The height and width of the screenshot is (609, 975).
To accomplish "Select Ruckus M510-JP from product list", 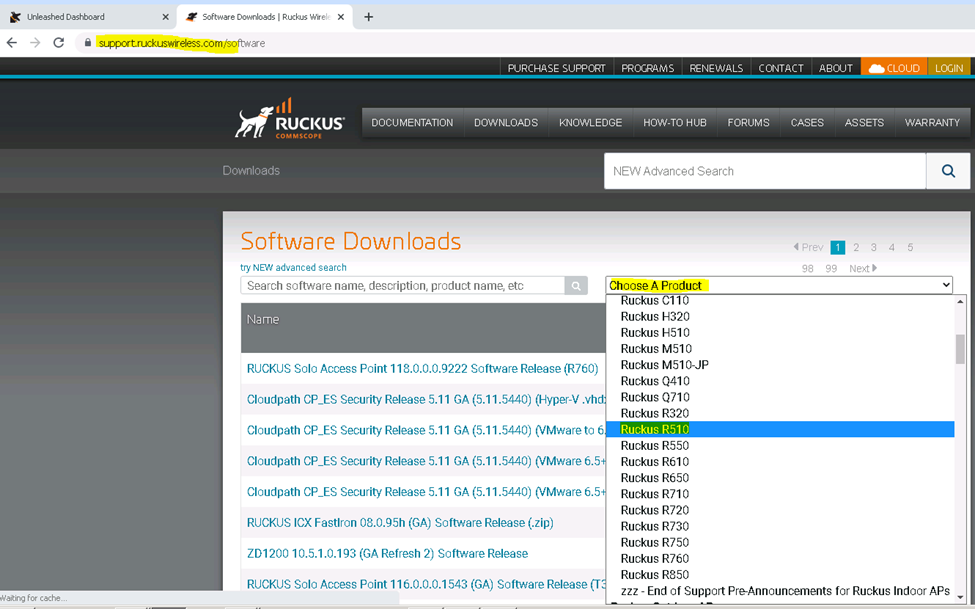I will pyautogui.click(x=780, y=365).
